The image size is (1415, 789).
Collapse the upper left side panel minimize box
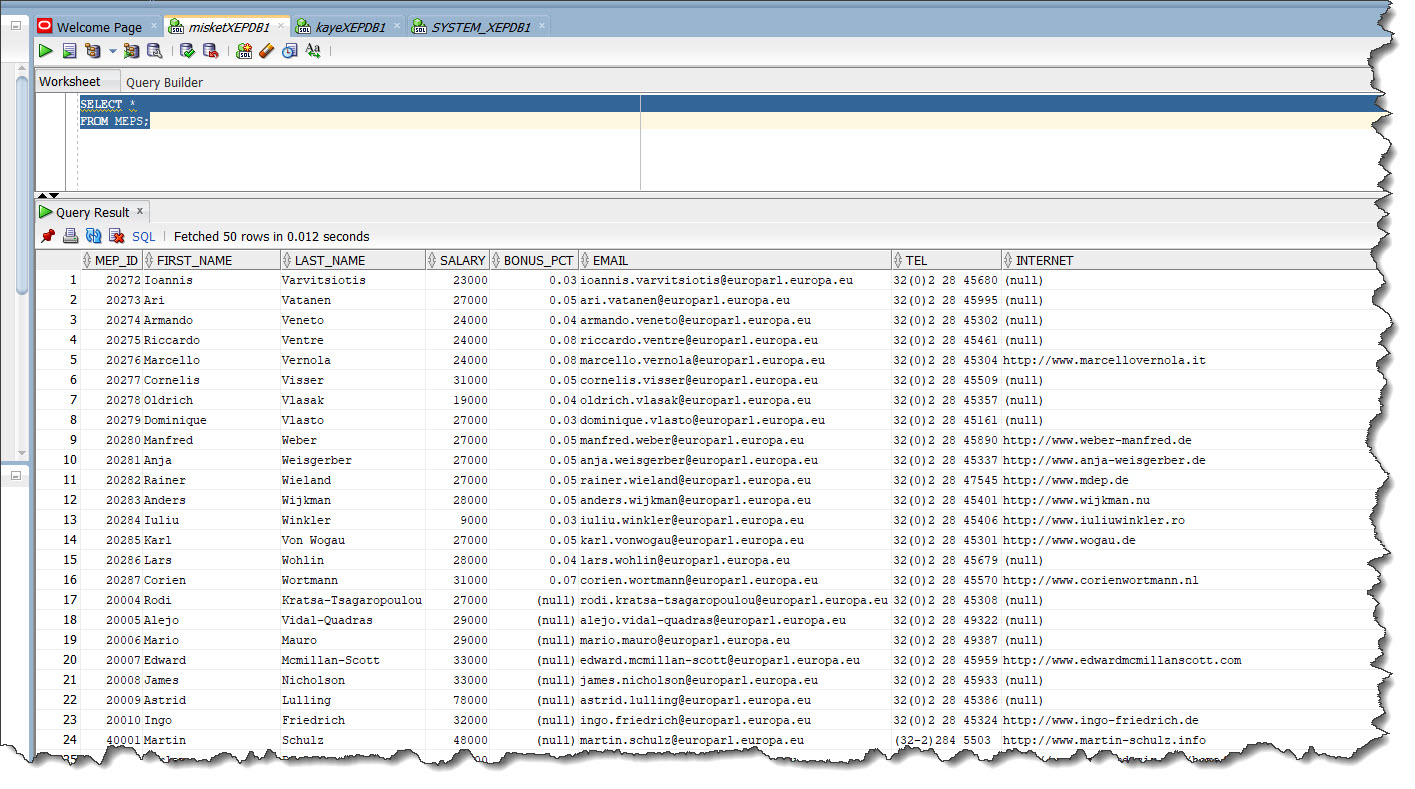click(15, 27)
